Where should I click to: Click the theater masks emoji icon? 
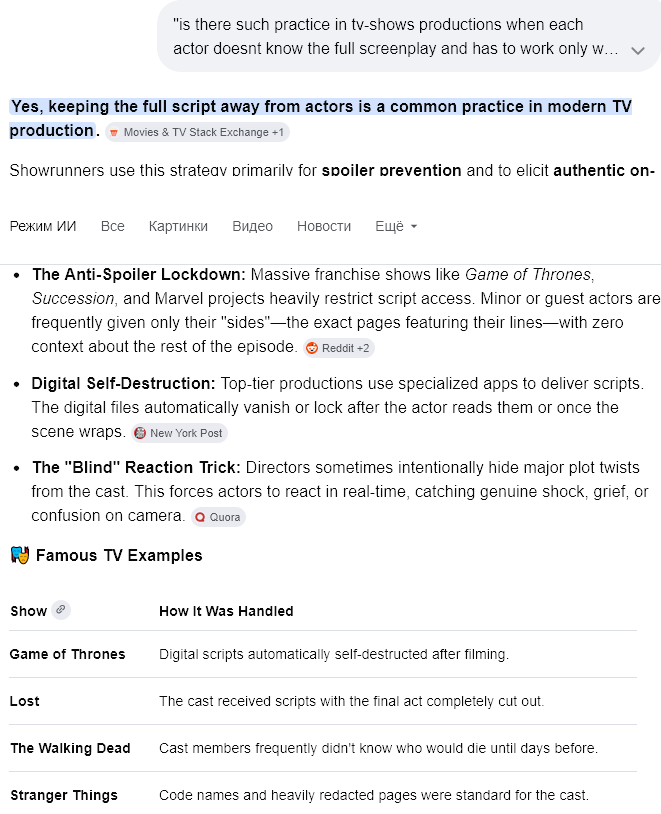pos(20,555)
